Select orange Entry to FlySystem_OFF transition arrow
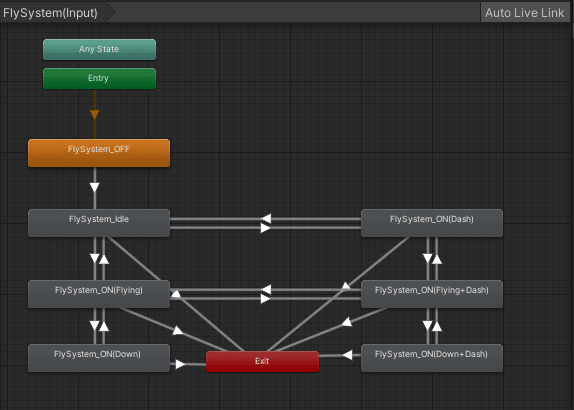 [94, 115]
